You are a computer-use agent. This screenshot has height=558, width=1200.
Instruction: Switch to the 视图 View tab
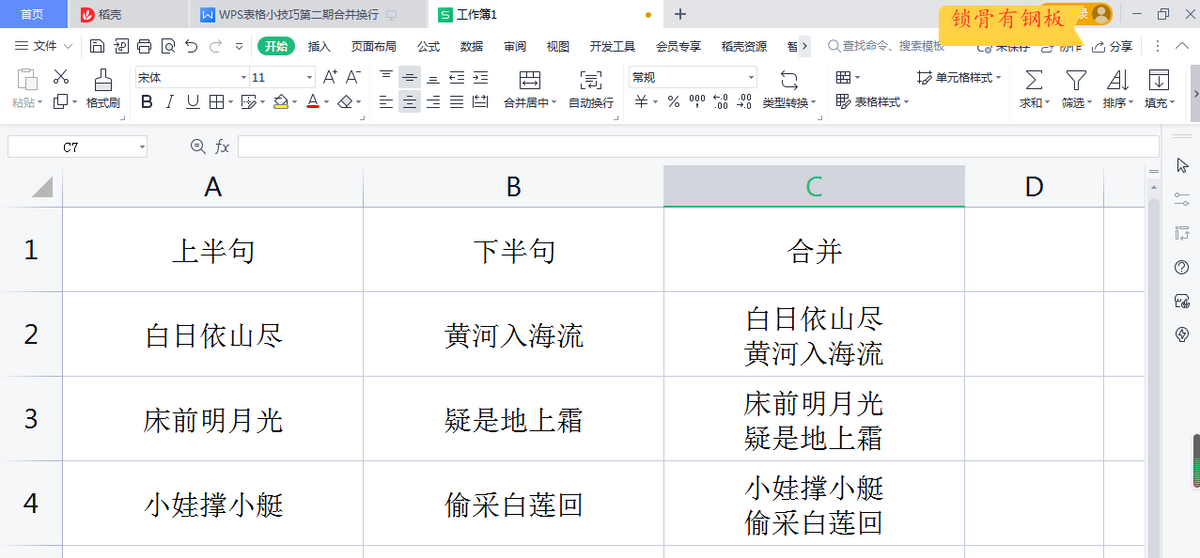(x=558, y=46)
